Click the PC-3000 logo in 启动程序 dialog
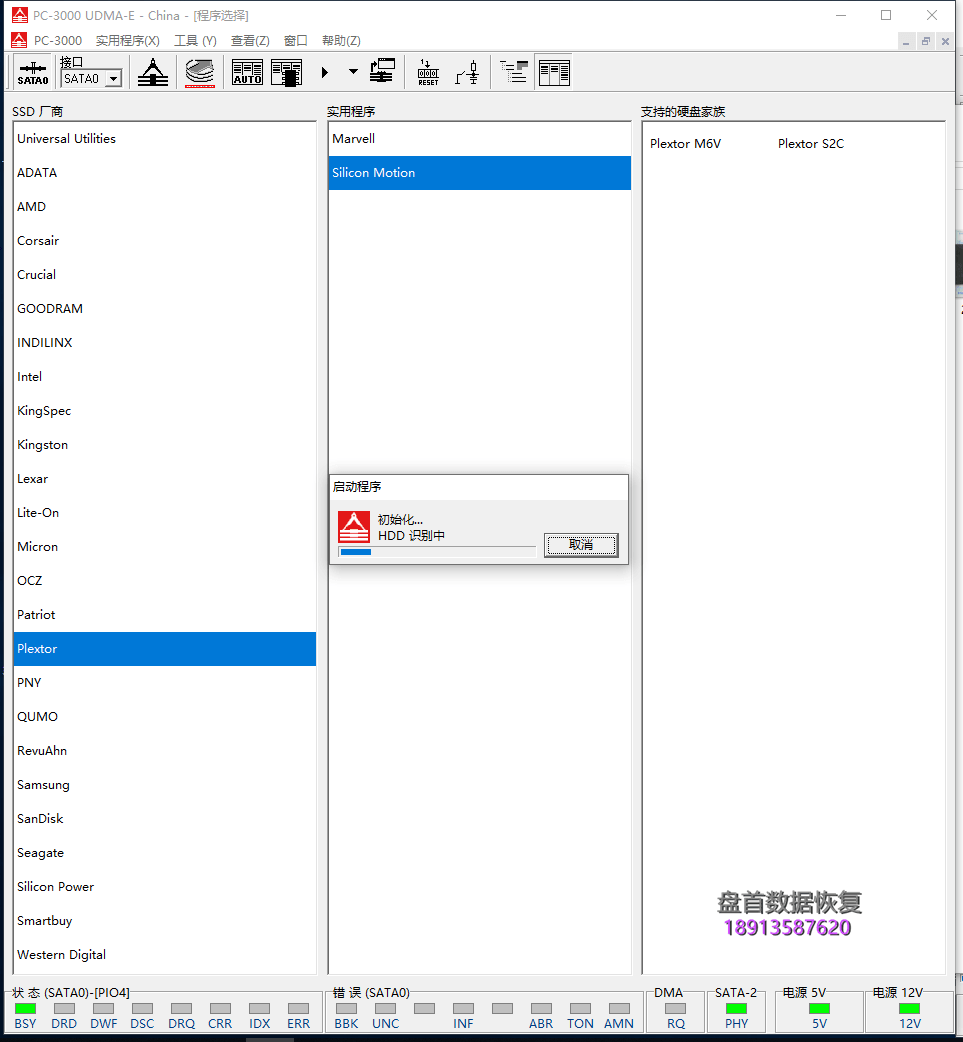This screenshot has width=963, height=1042. pyautogui.click(x=354, y=527)
